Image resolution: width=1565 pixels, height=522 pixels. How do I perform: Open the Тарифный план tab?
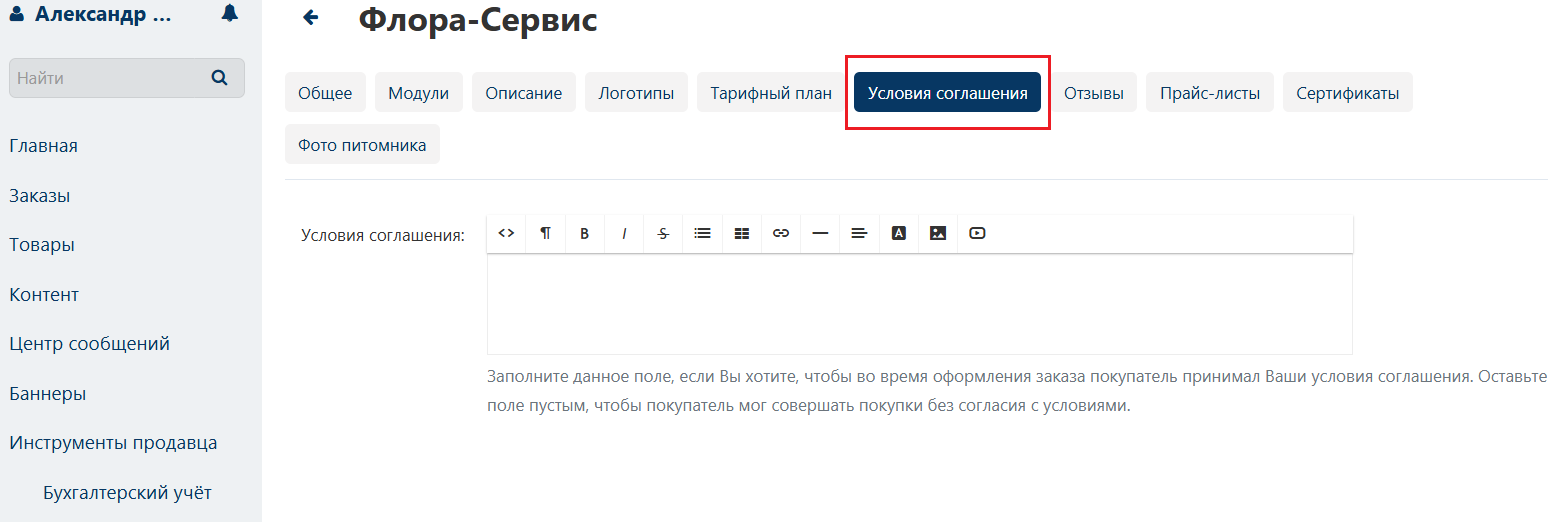tap(771, 93)
